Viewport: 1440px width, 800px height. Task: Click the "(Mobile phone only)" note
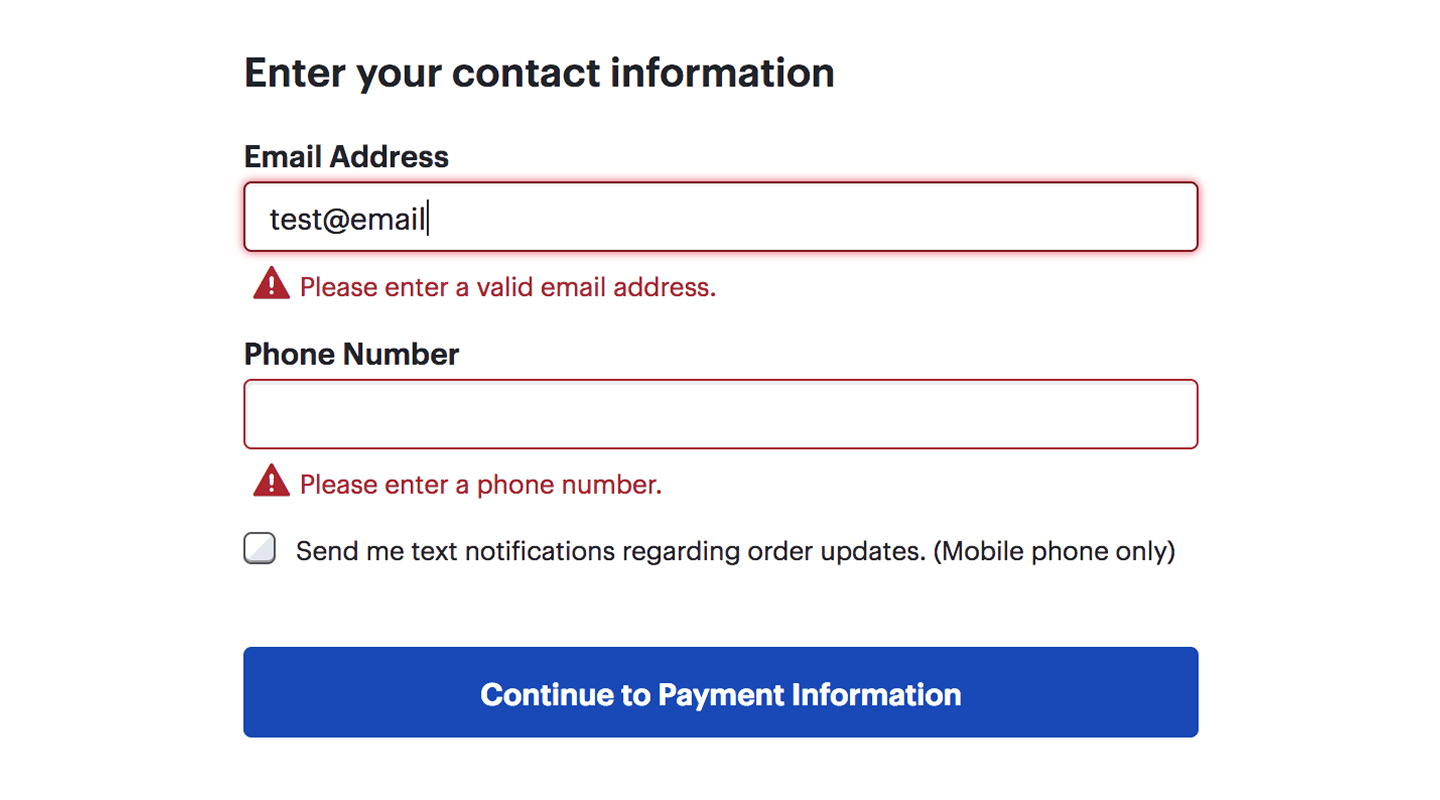(1054, 551)
